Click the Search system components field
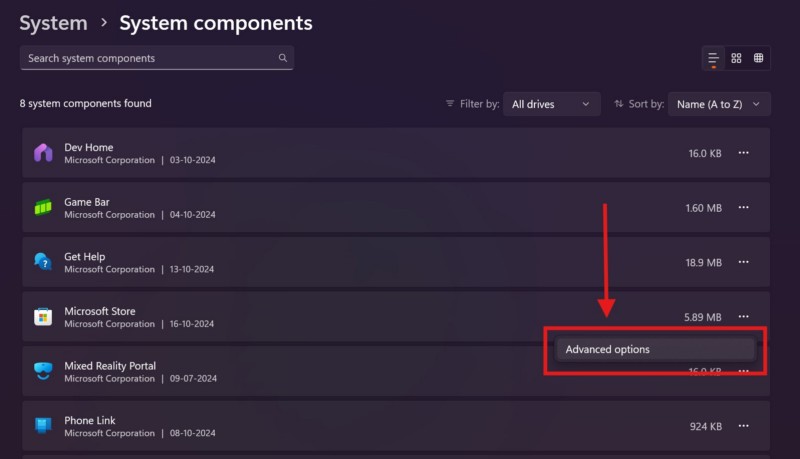This screenshot has height=459, width=800. click(x=150, y=58)
